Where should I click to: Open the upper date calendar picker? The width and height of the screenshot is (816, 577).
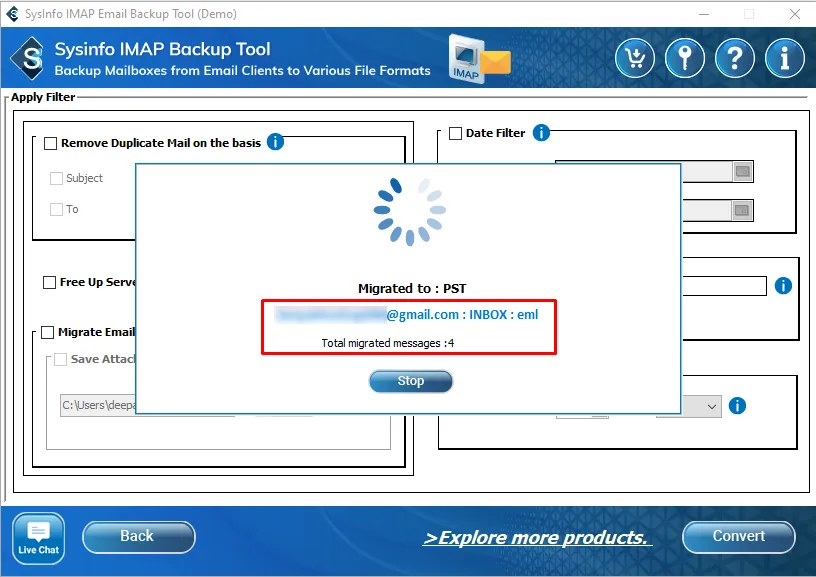pos(743,171)
